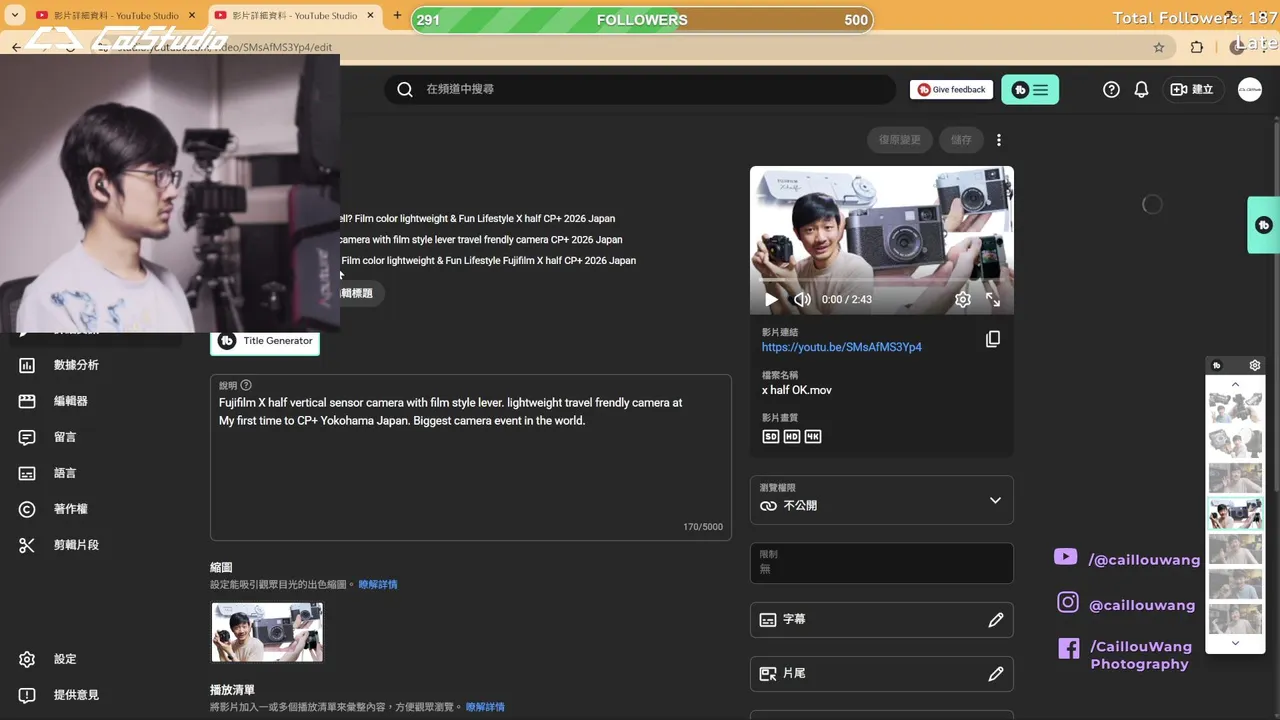Click the HD quality badge

coord(792,437)
